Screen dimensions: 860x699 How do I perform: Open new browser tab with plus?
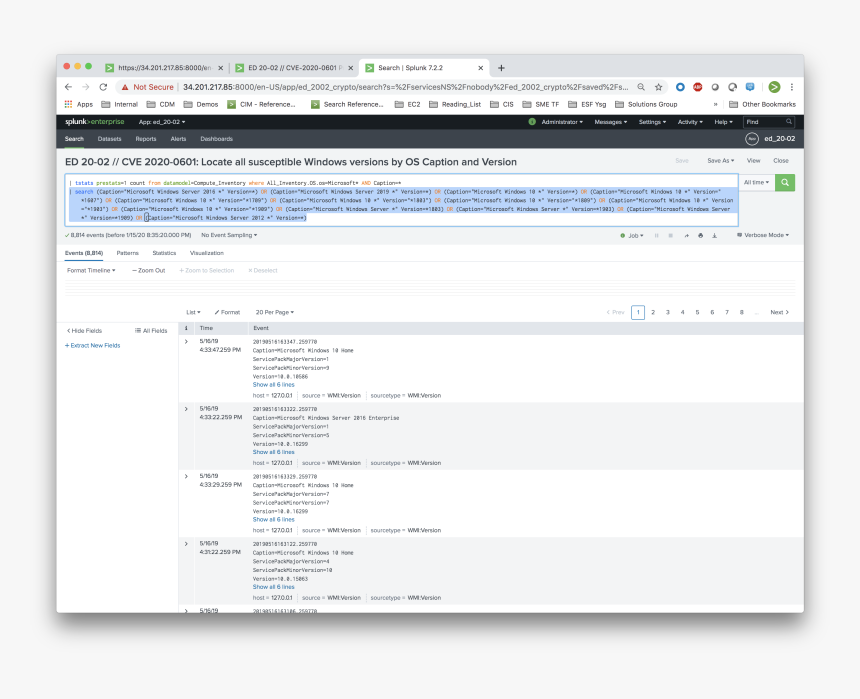tap(501, 68)
